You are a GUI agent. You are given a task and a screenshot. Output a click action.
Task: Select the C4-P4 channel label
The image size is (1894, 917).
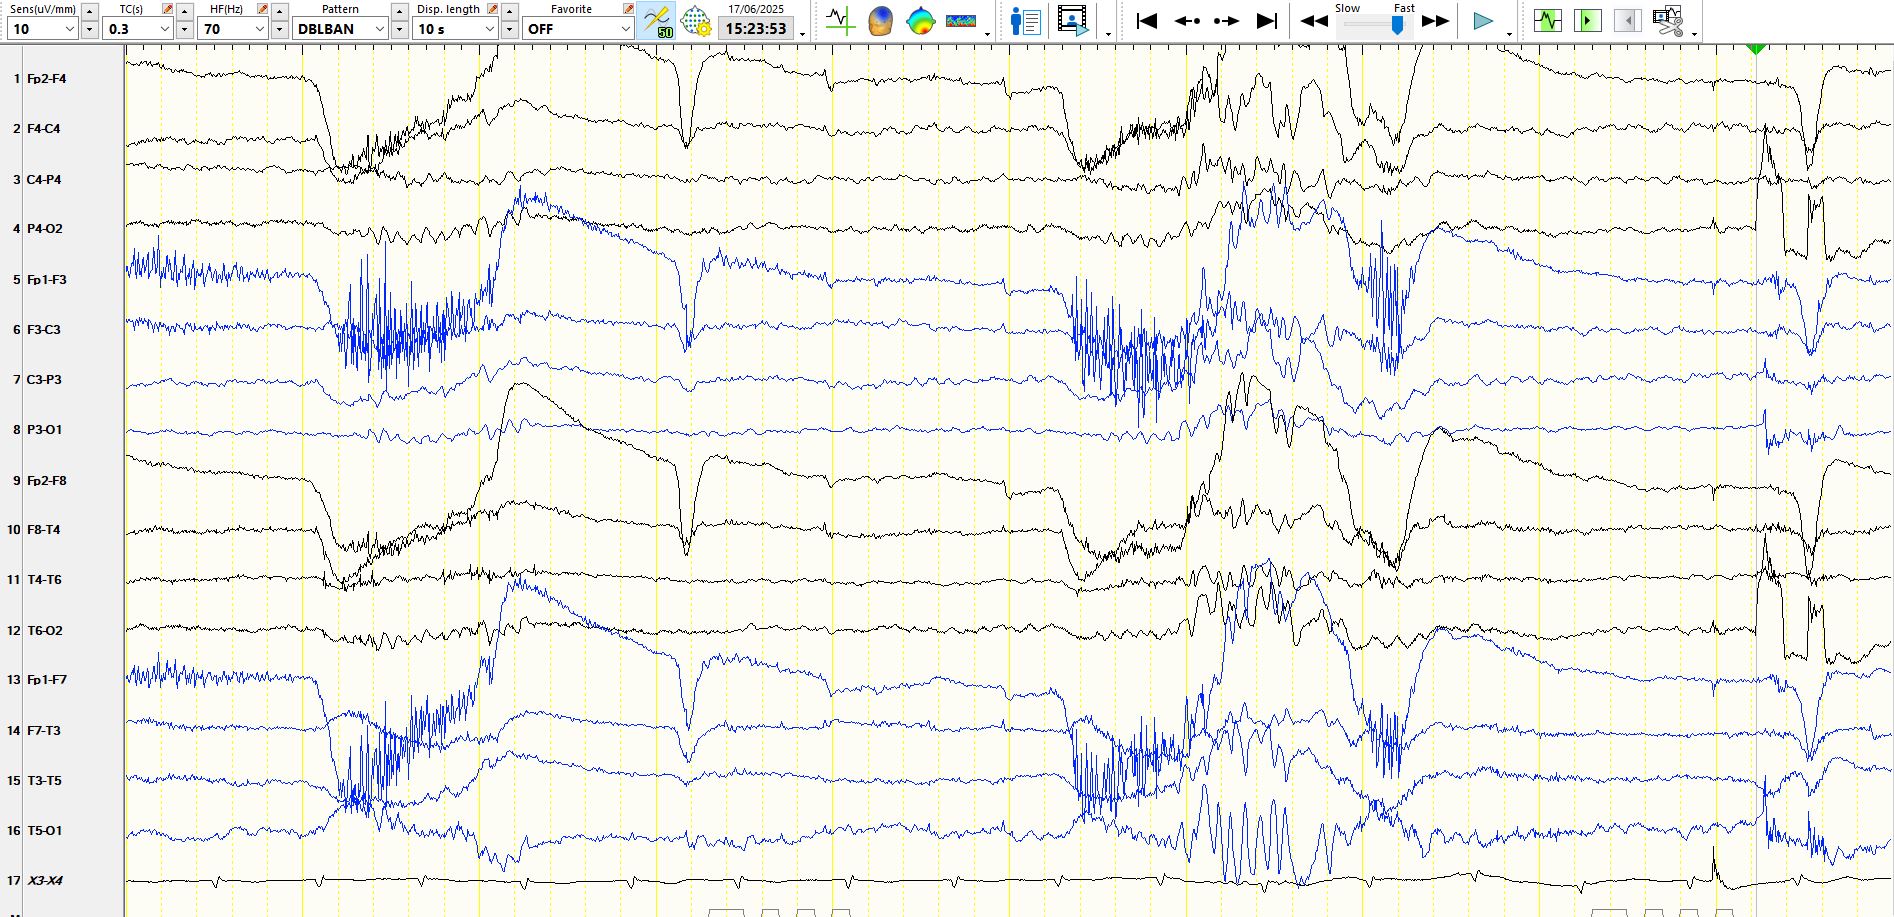tap(43, 179)
